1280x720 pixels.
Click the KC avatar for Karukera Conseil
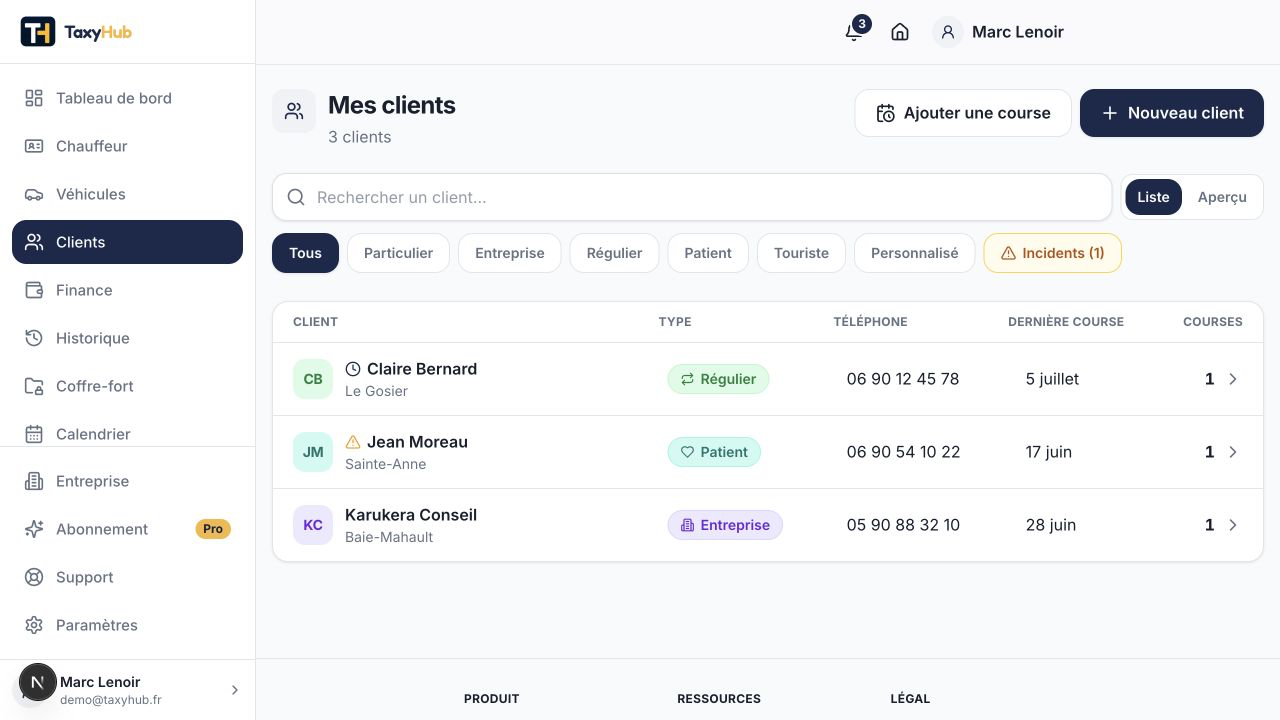313,525
